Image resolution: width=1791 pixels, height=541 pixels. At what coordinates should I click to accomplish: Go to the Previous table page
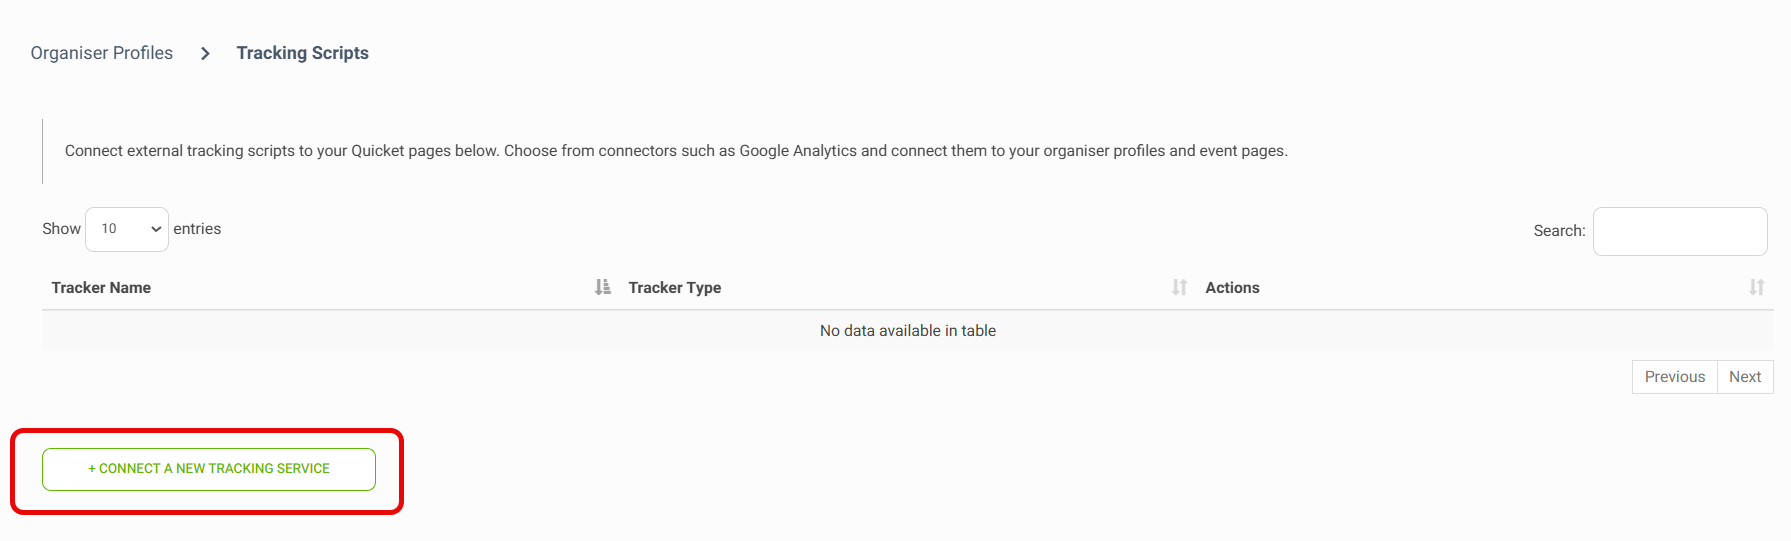1674,377
